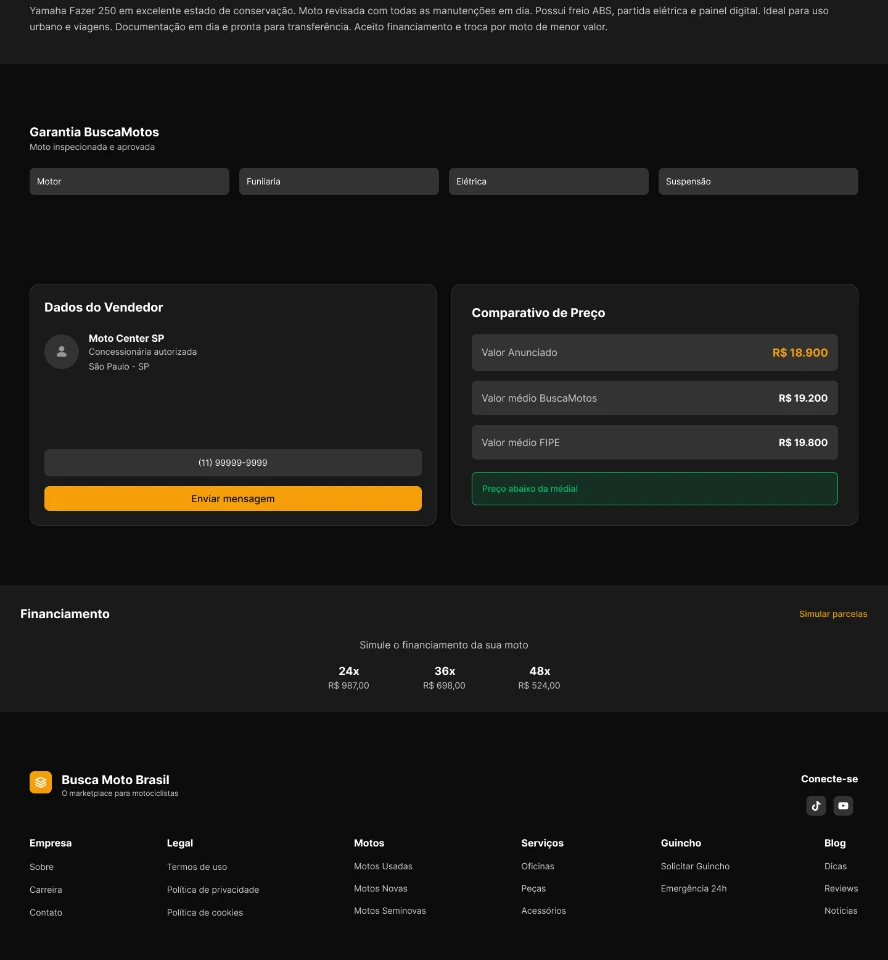The image size is (888, 960).
Task: Open the Motos Seminovas footer link
Action: tap(390, 911)
